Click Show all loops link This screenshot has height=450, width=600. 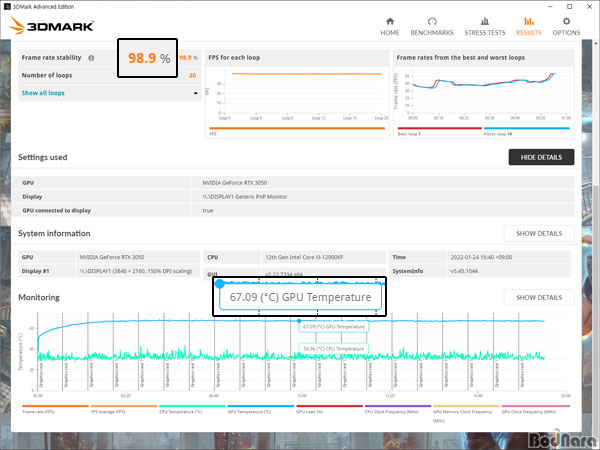[x=43, y=93]
